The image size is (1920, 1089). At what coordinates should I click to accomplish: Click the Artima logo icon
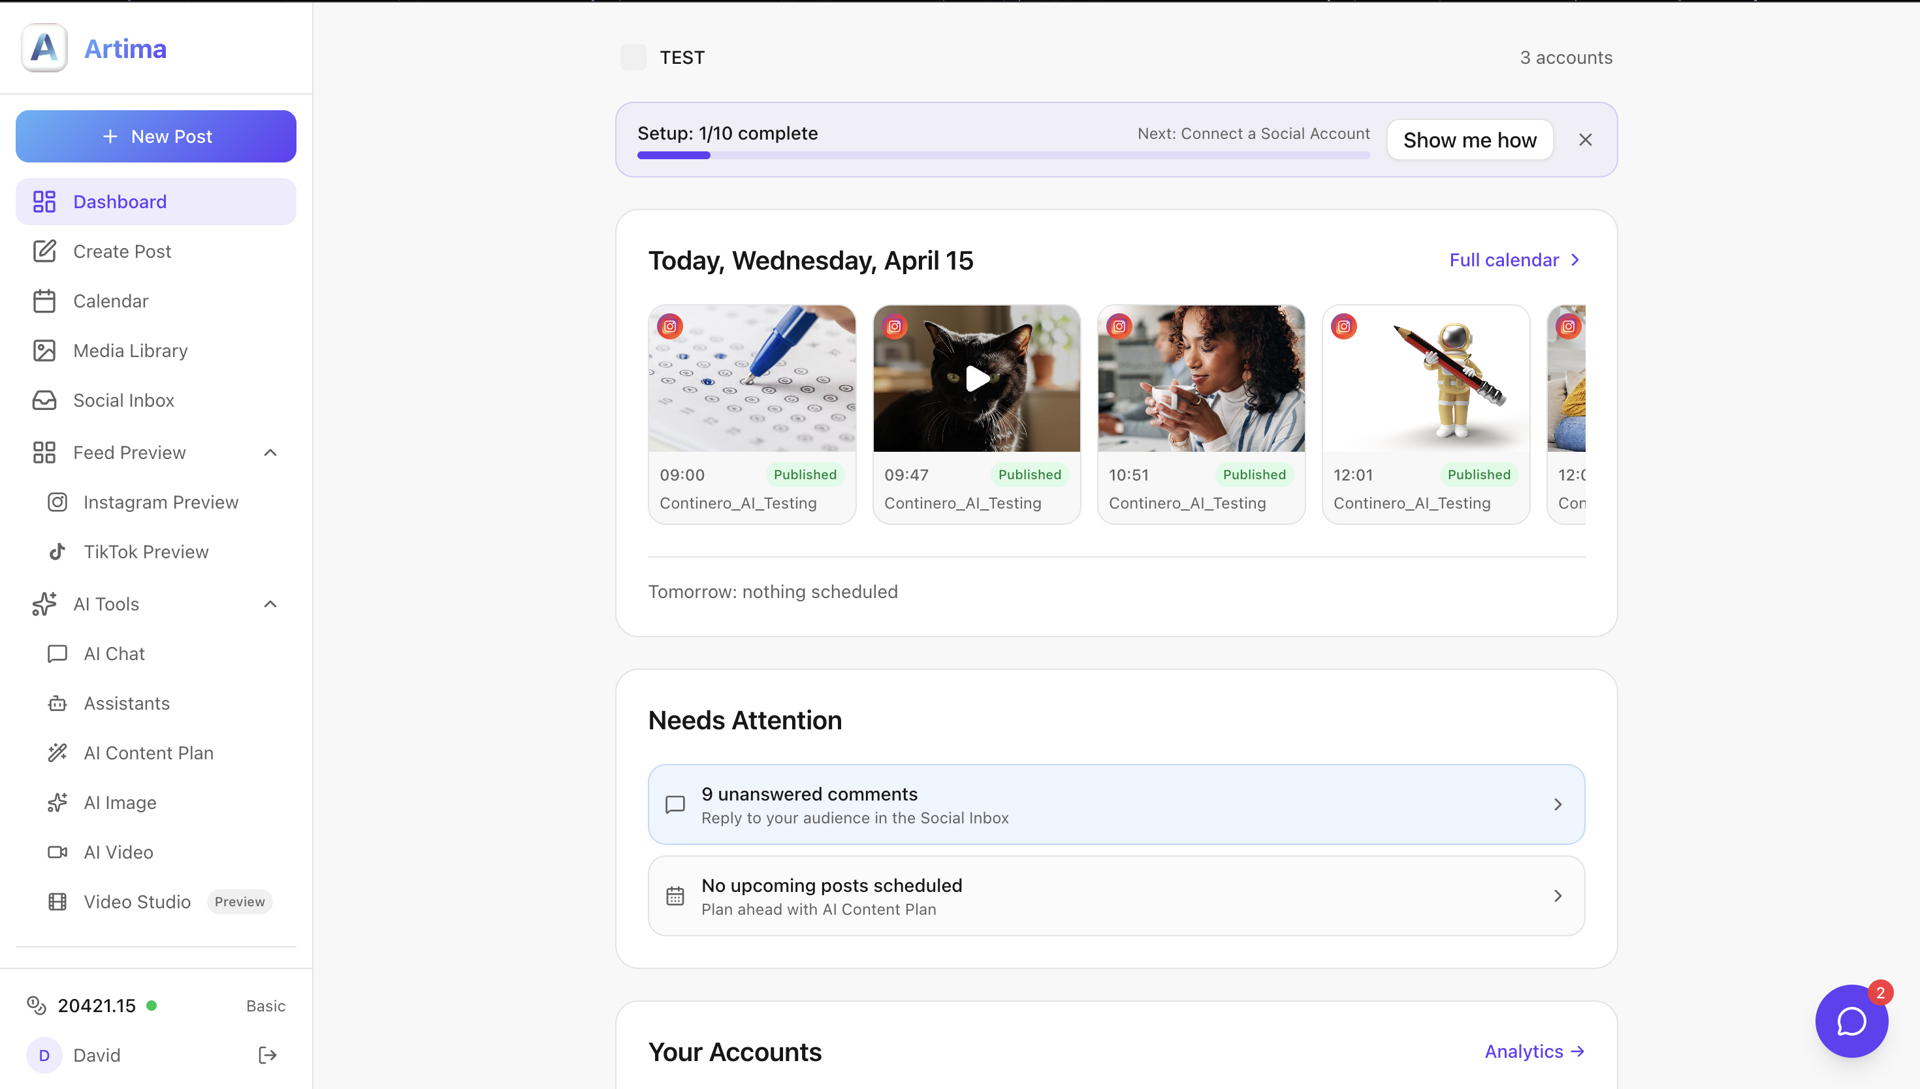[44, 48]
